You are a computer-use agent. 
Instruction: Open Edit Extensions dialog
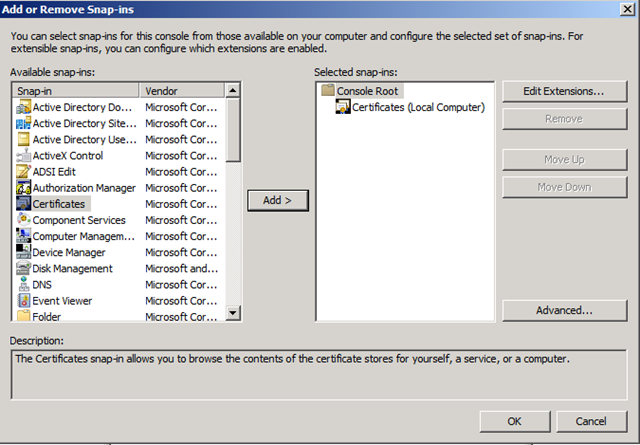564,91
